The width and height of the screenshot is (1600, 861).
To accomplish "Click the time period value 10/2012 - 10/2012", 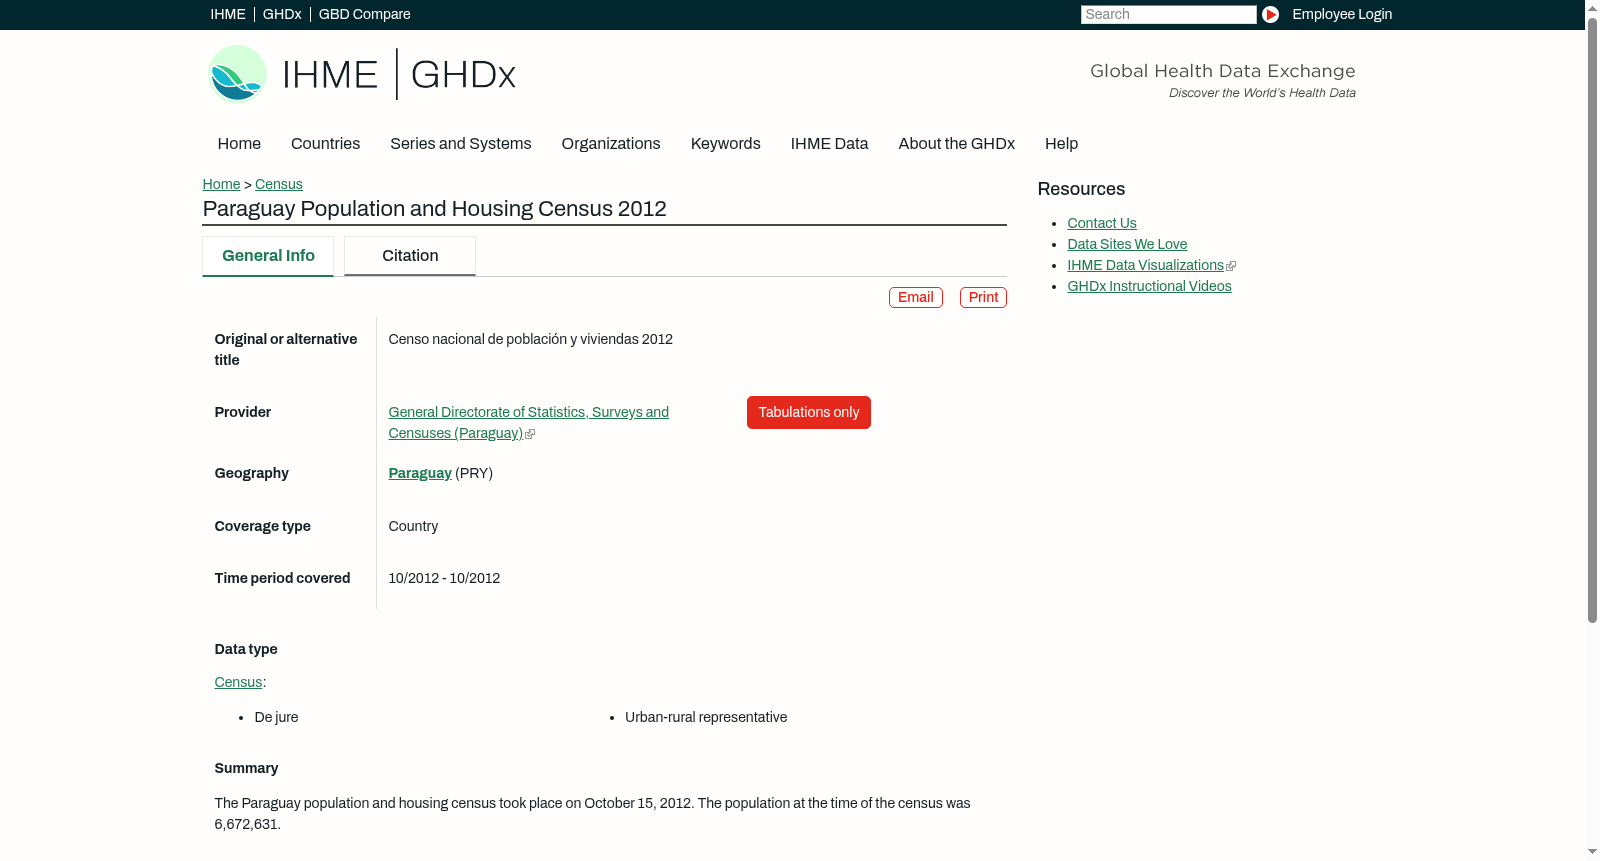I will tap(444, 579).
